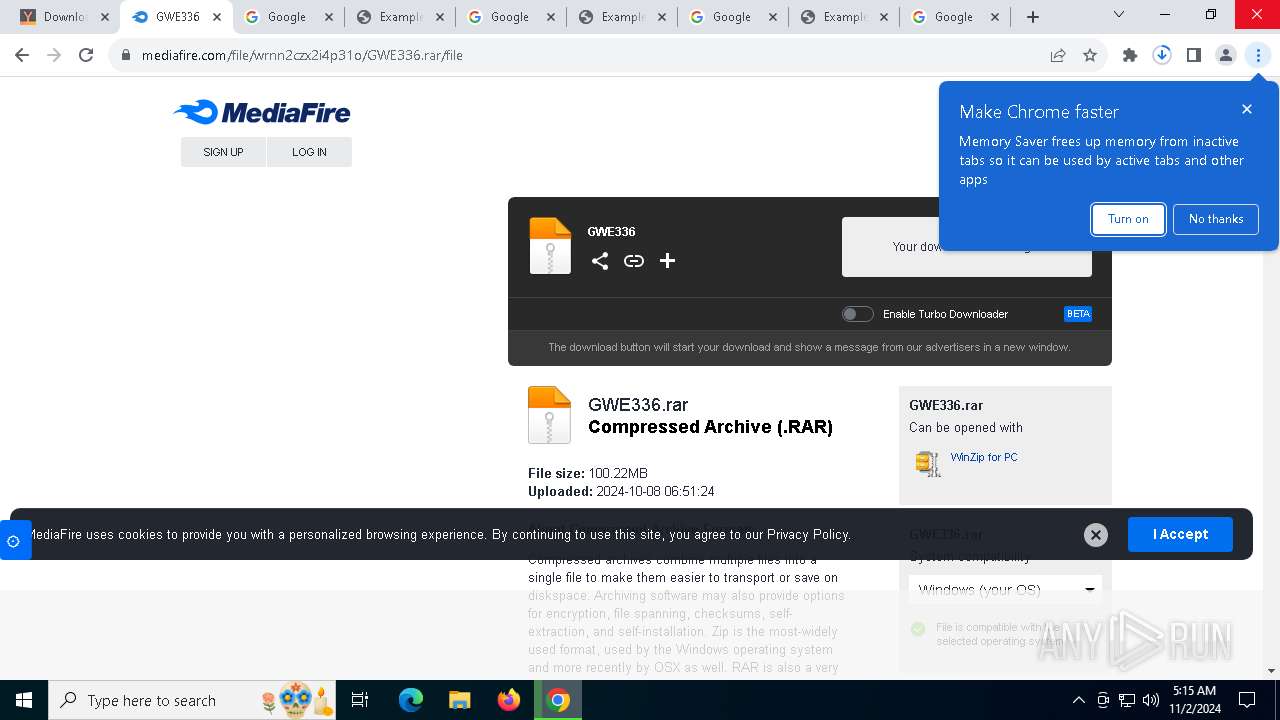Click Chrome icon in taskbar
The width and height of the screenshot is (1280, 720).
click(x=558, y=700)
